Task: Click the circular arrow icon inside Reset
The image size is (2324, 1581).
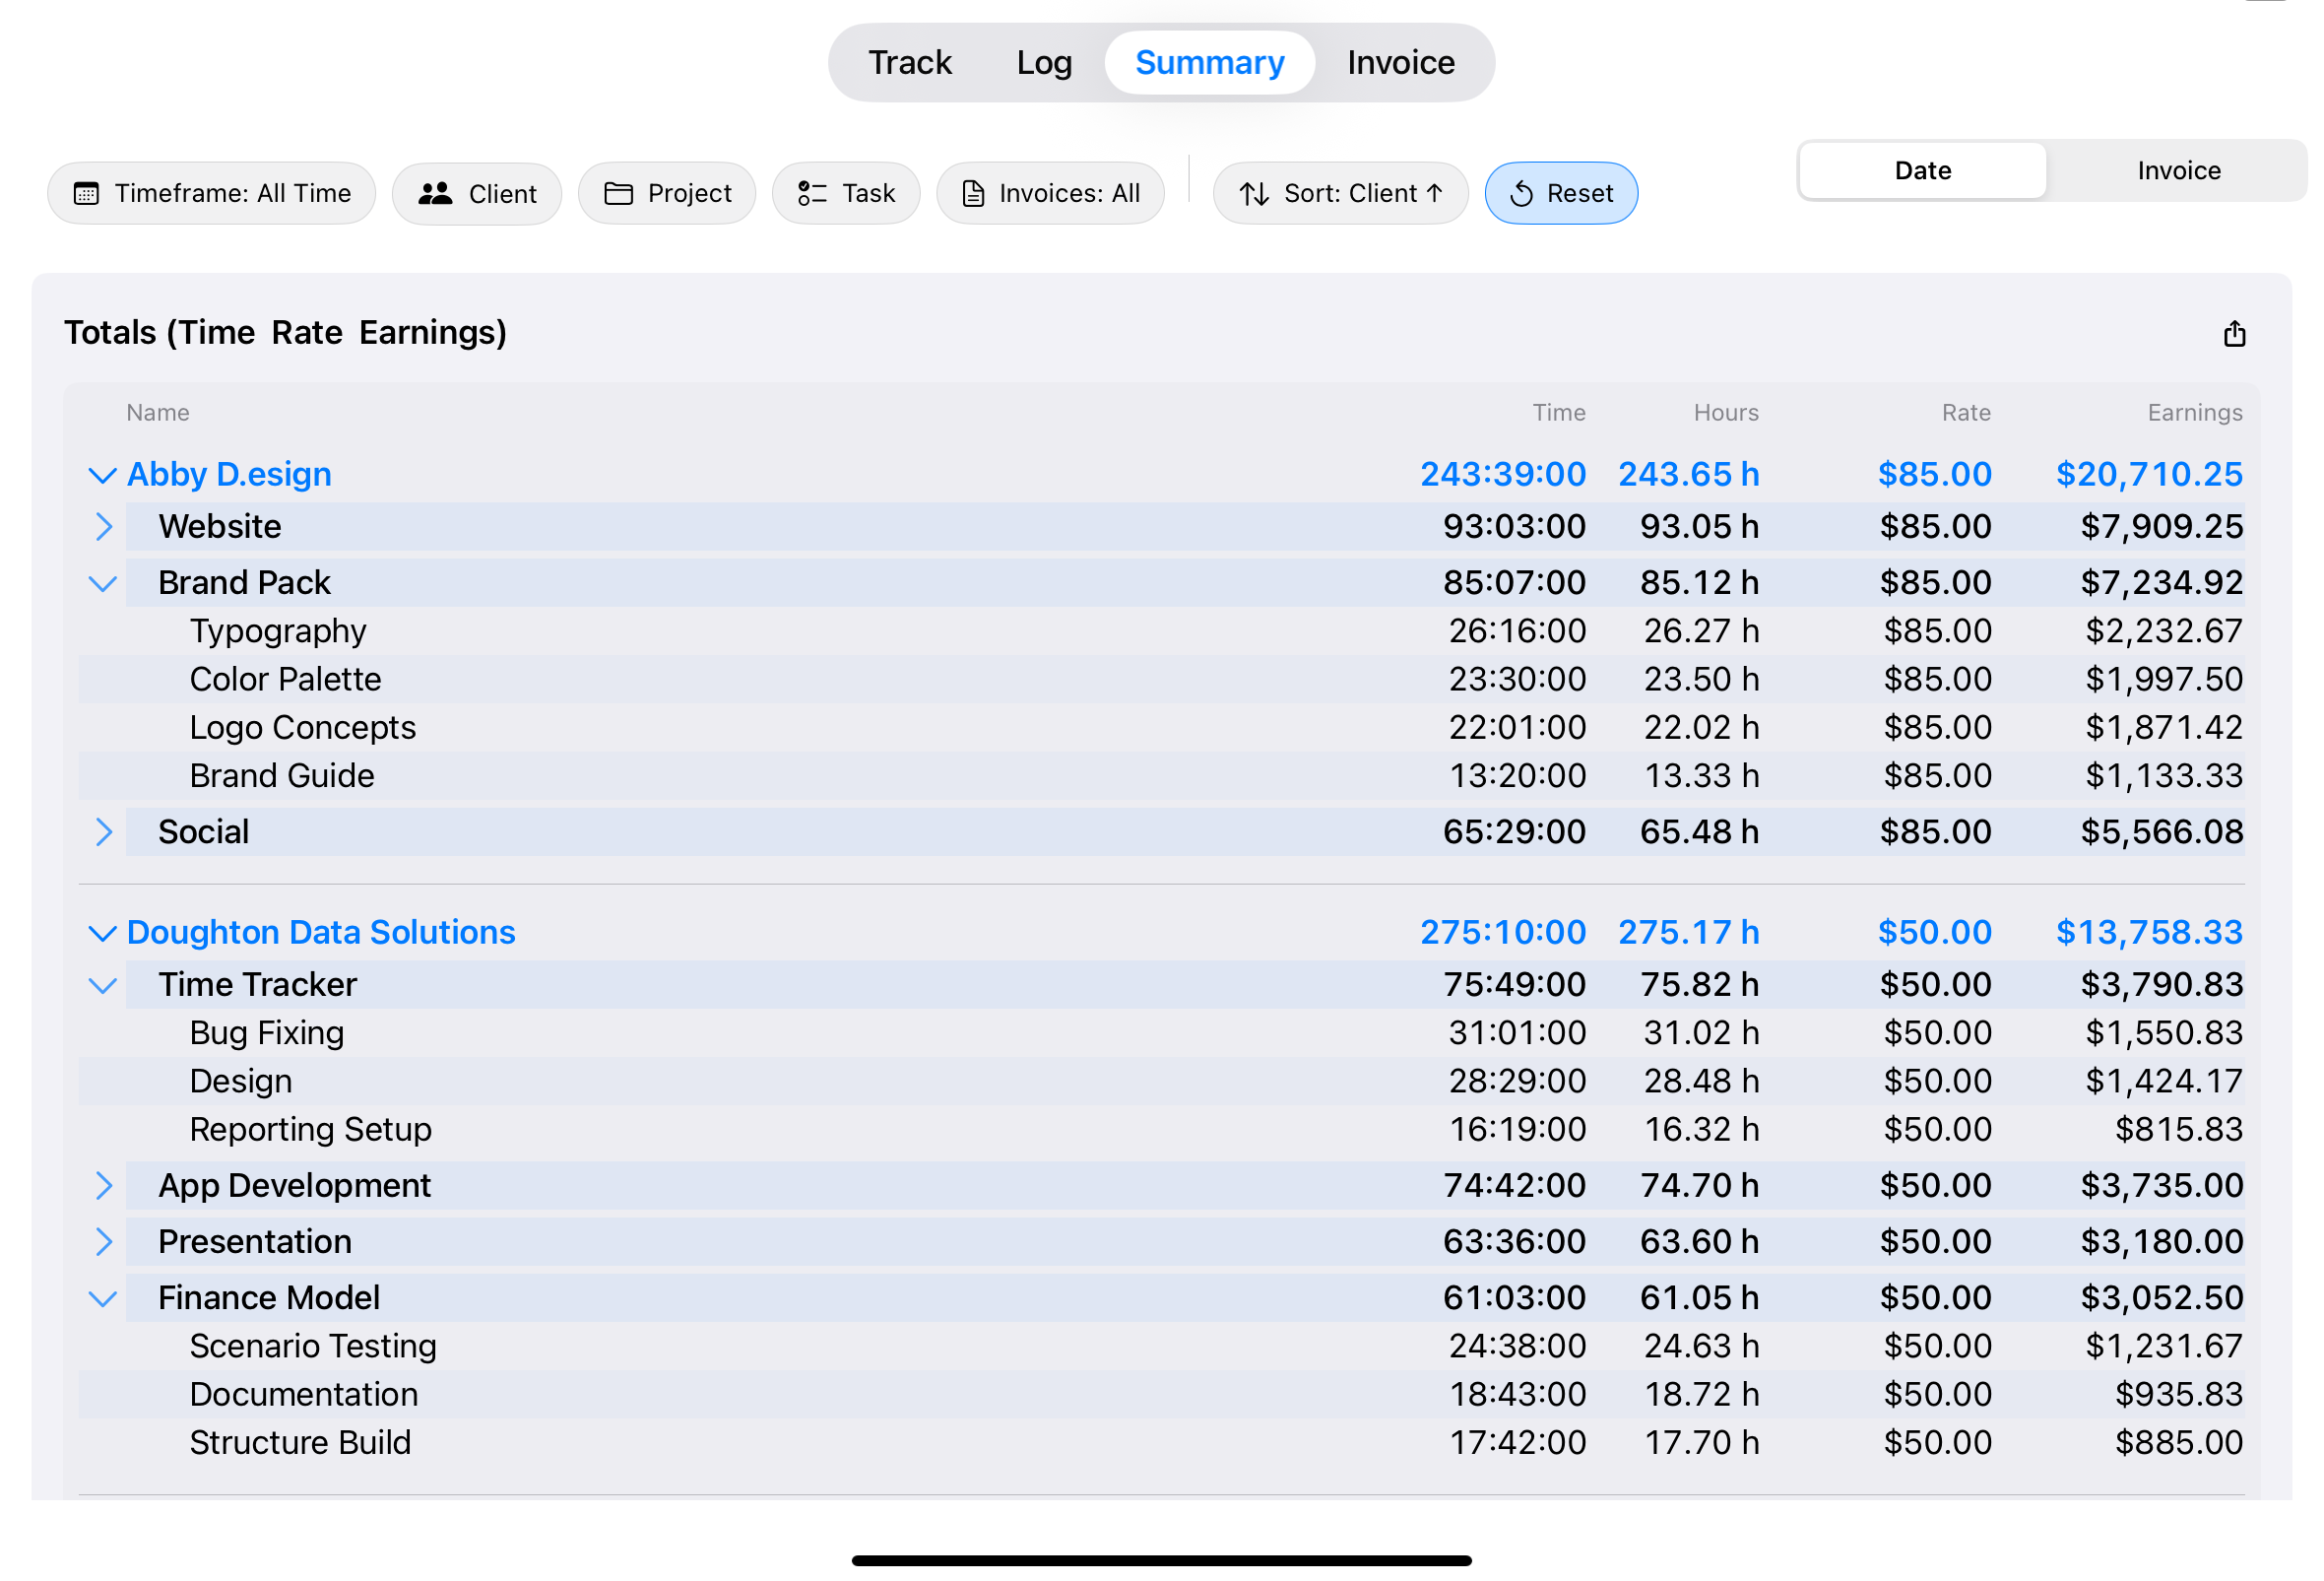Action: pos(1523,193)
